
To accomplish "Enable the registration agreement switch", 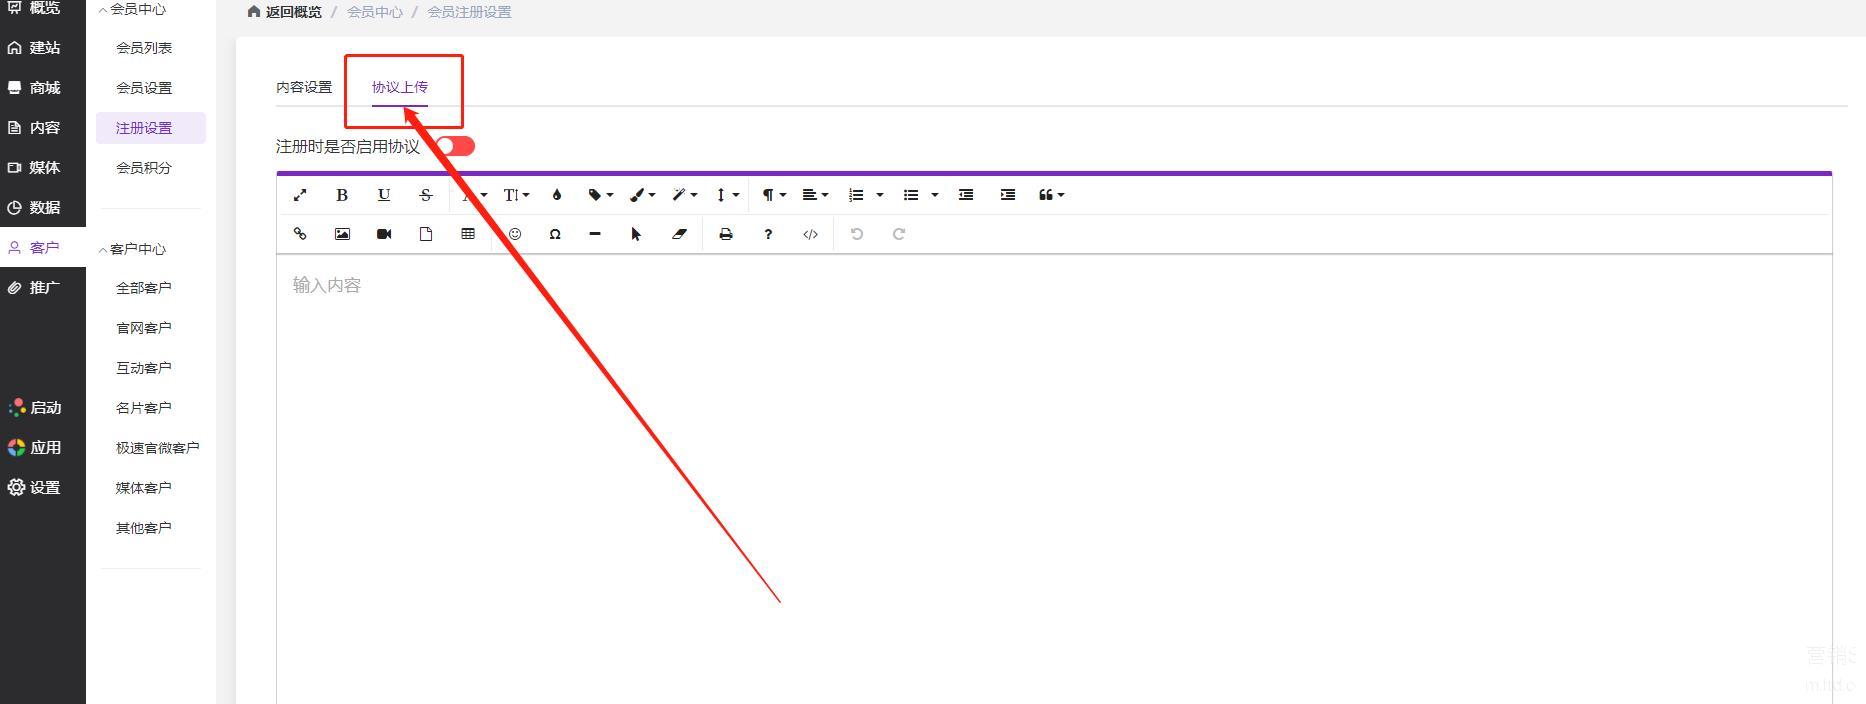I will (455, 146).
